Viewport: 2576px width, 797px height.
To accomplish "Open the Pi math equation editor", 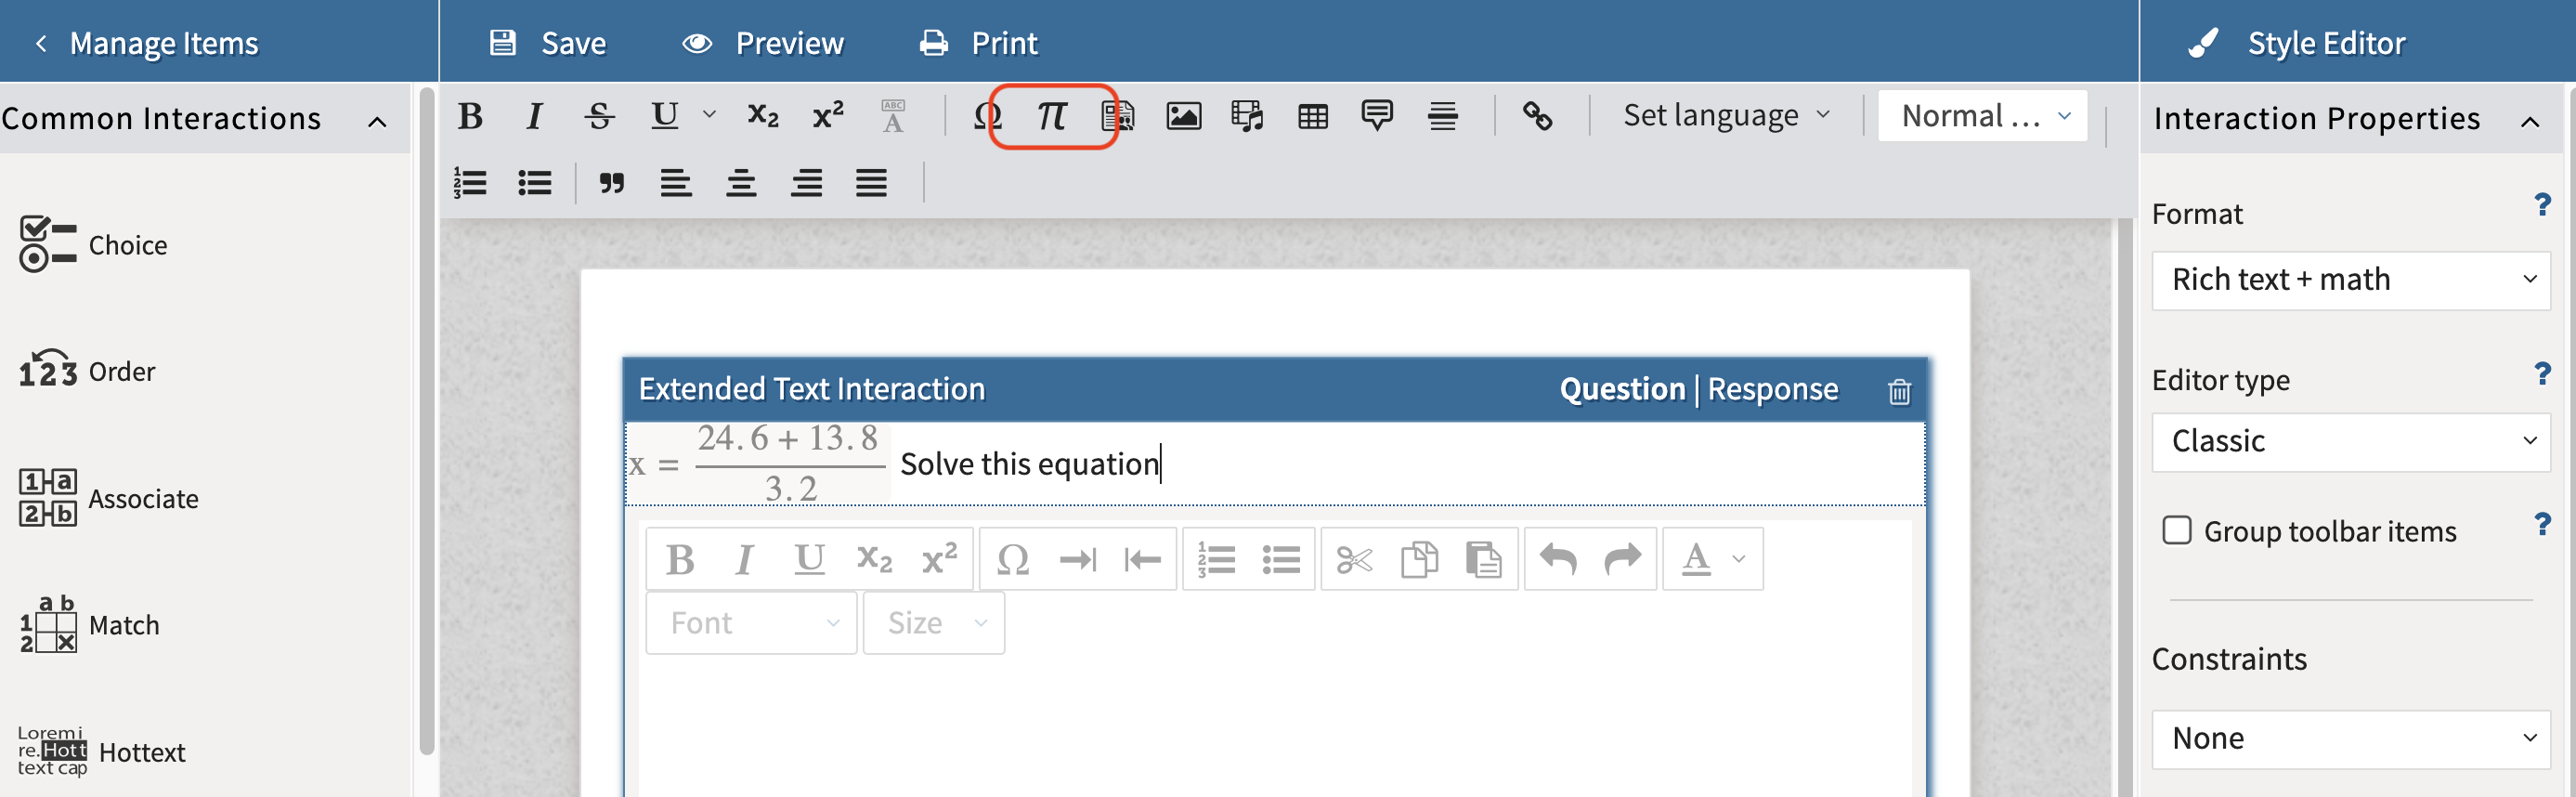I will coord(1051,116).
